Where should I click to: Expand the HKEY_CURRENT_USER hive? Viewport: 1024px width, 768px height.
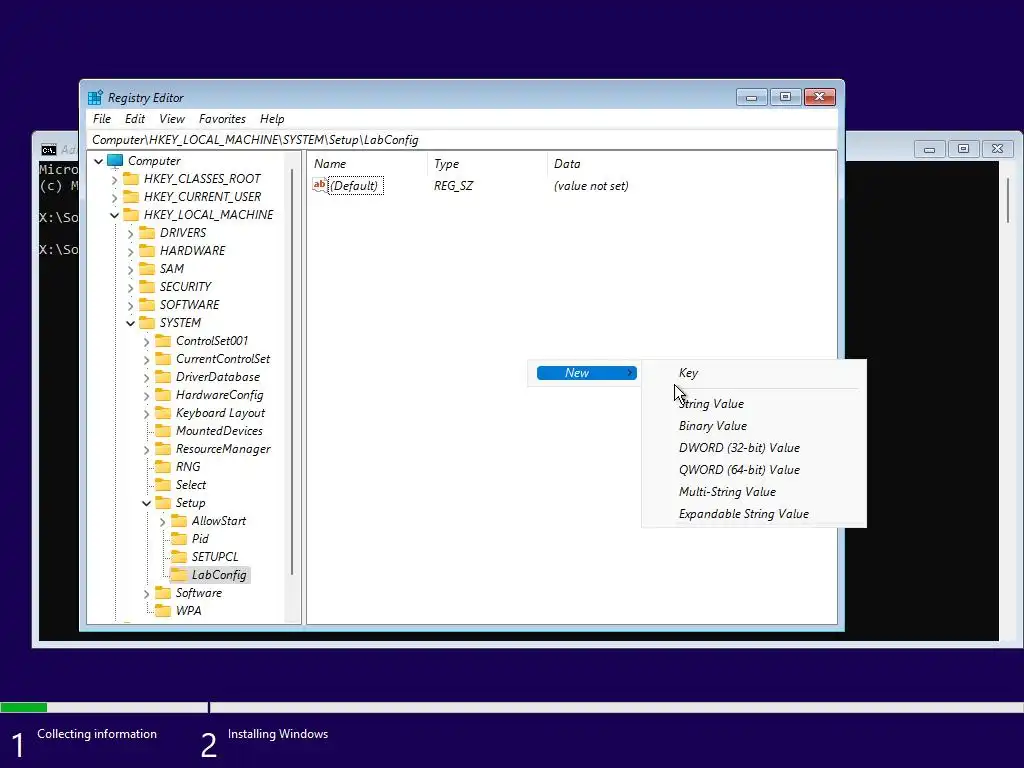pyautogui.click(x=115, y=197)
